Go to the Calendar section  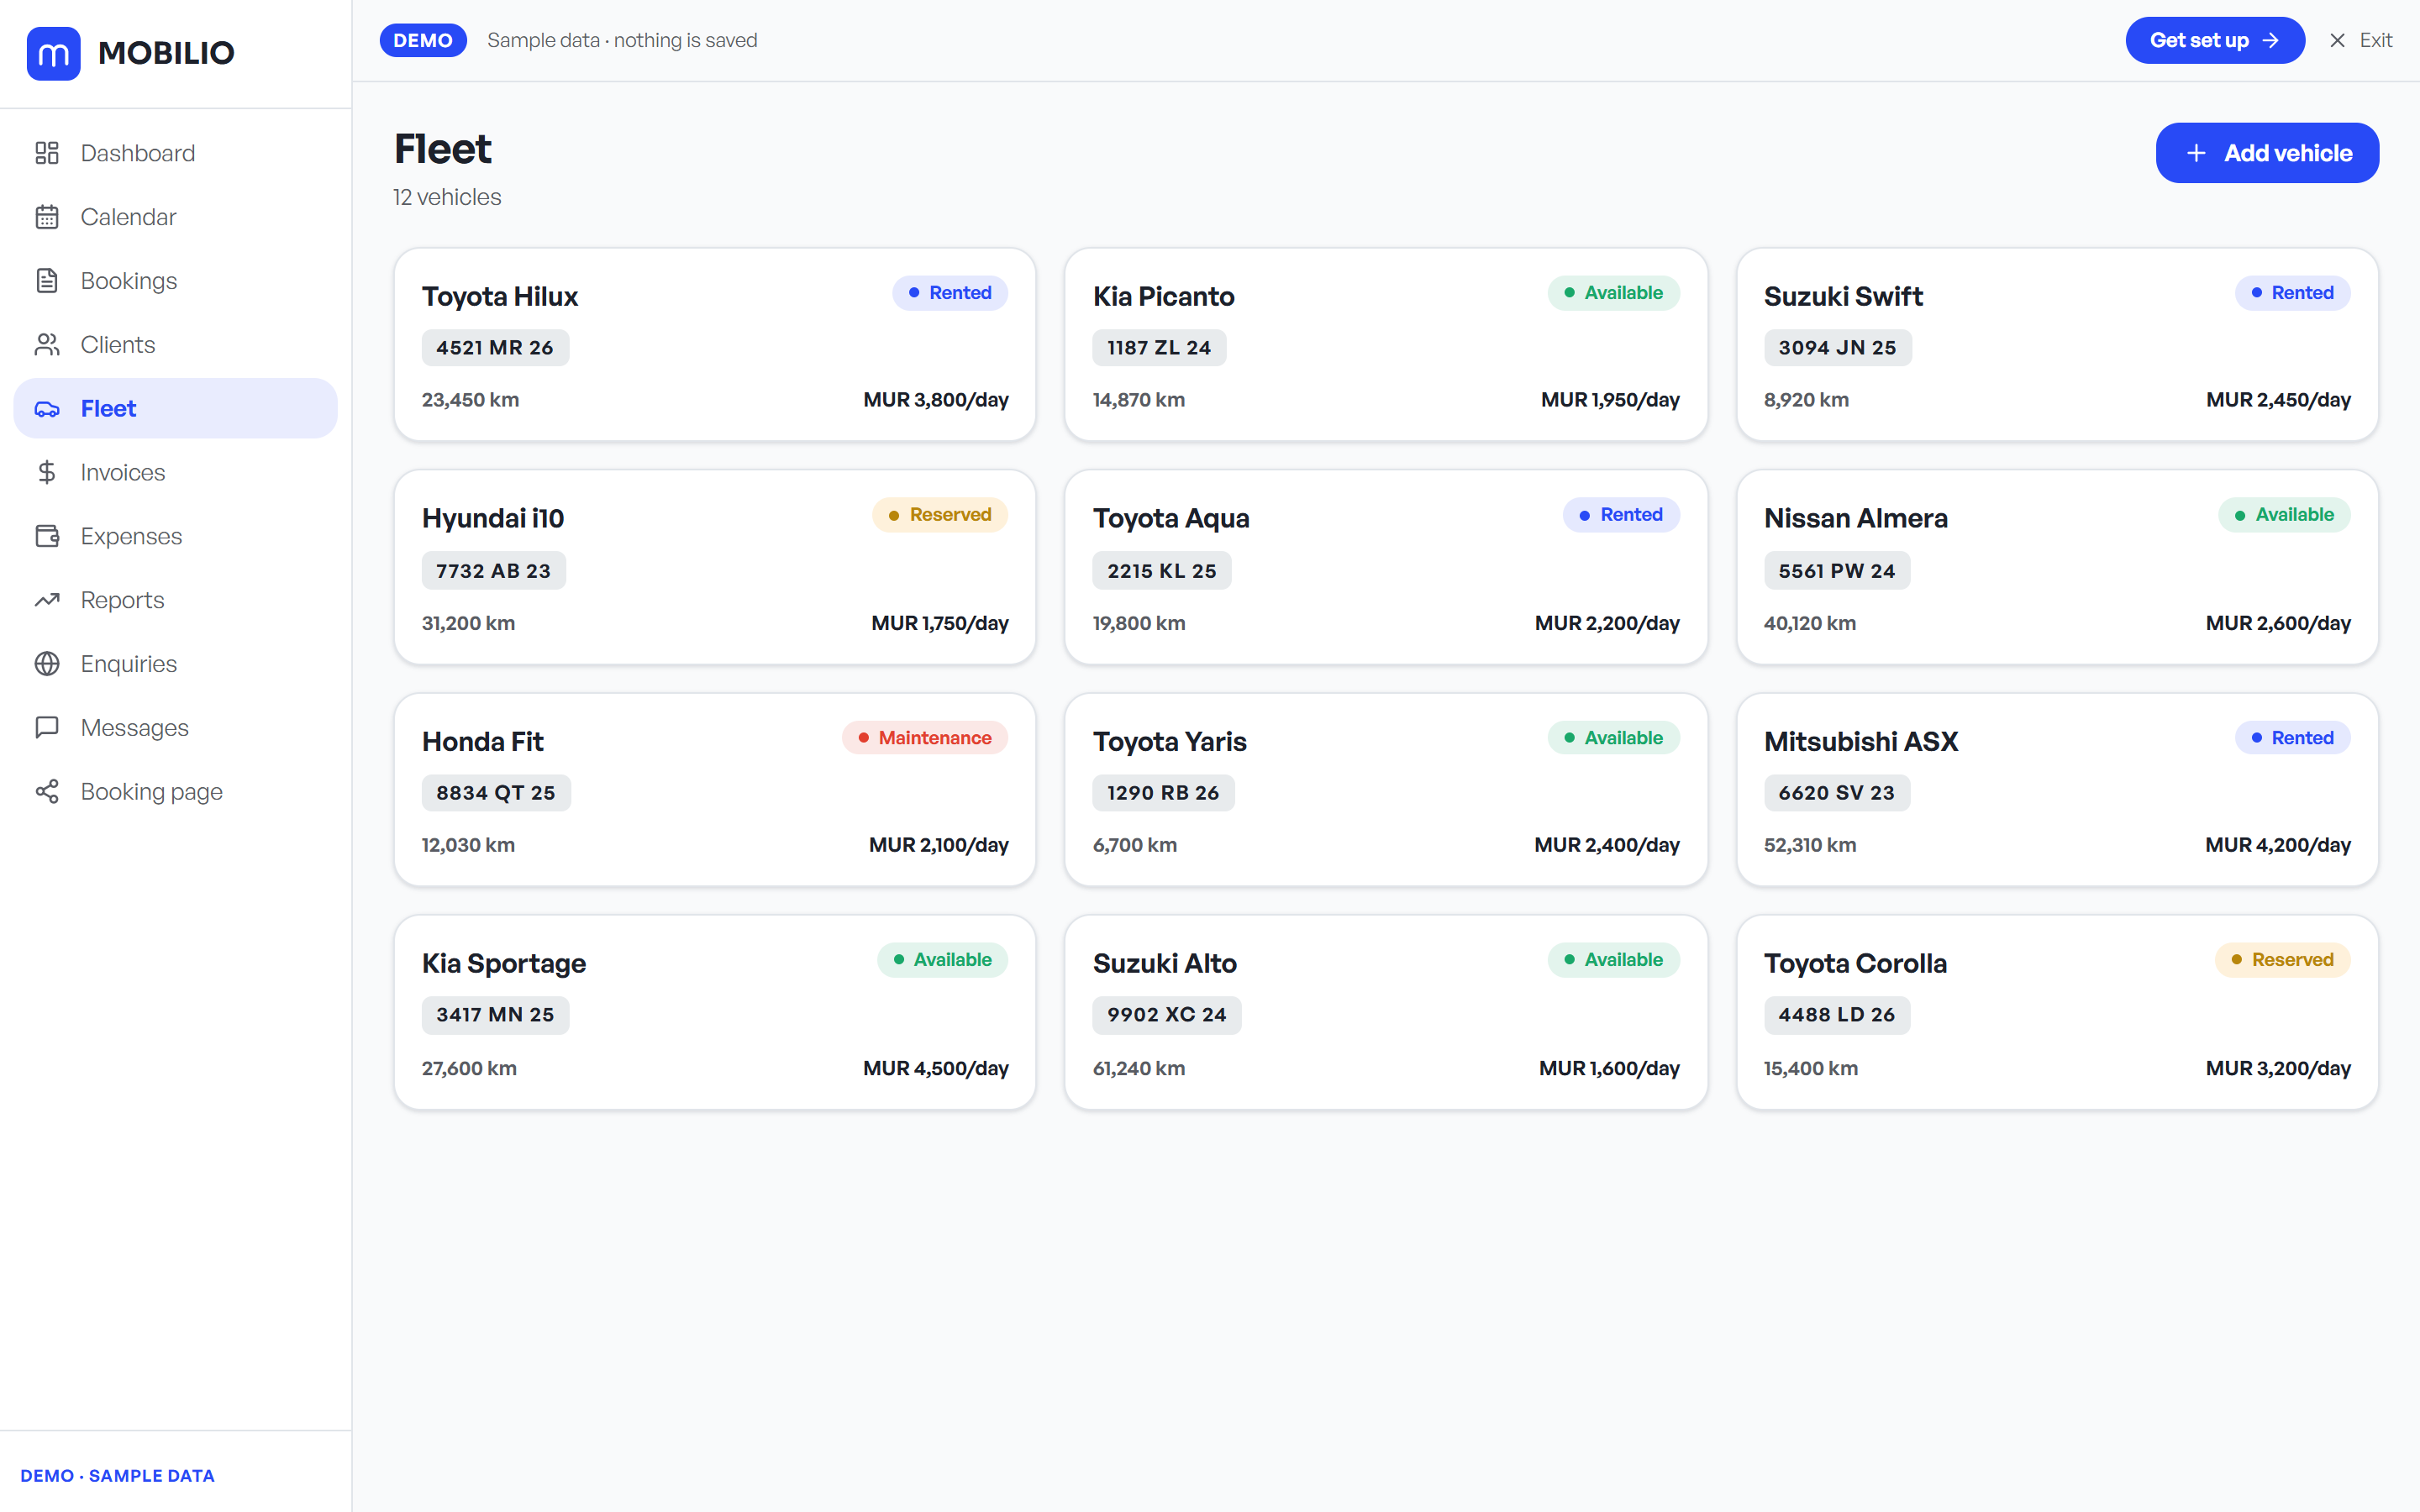(x=176, y=217)
